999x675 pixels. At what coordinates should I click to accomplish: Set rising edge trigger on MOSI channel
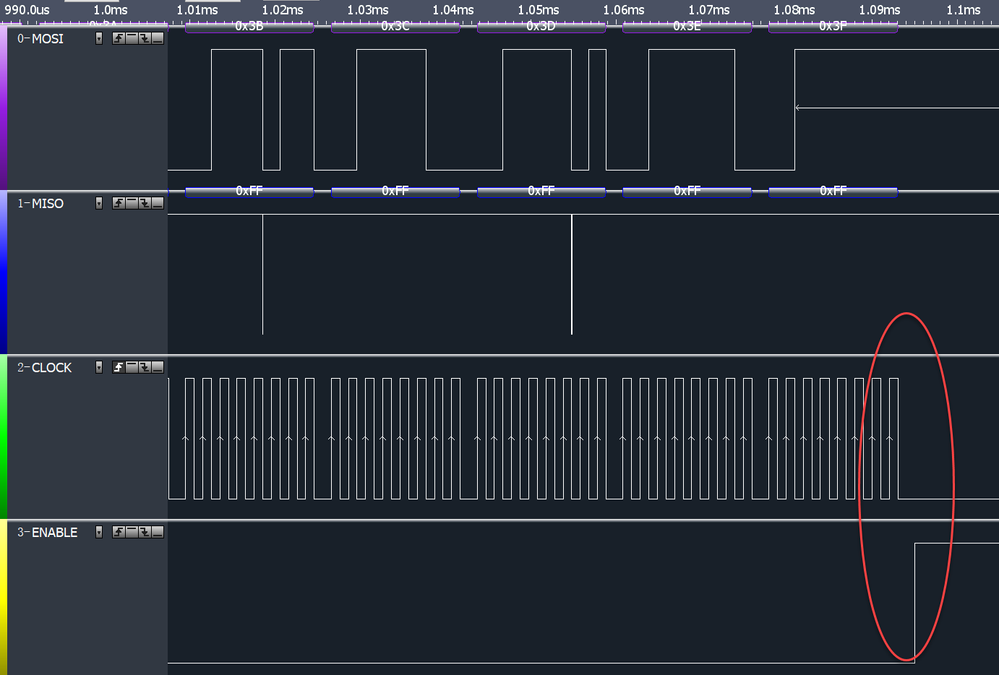119,38
